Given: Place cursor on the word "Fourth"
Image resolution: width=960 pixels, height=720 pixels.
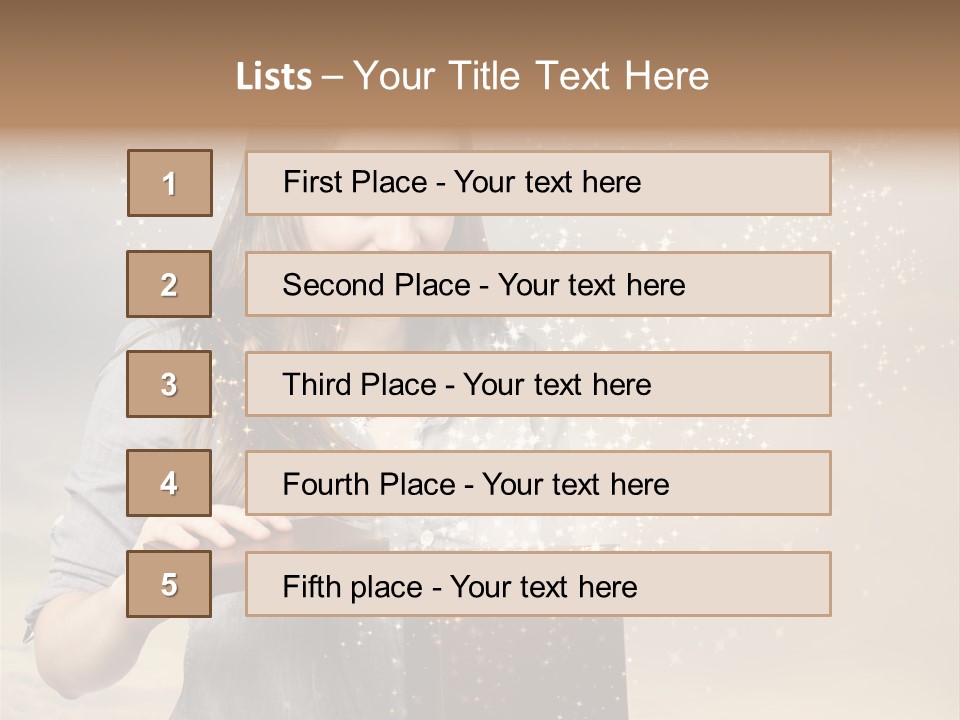Looking at the screenshot, I should (320, 485).
